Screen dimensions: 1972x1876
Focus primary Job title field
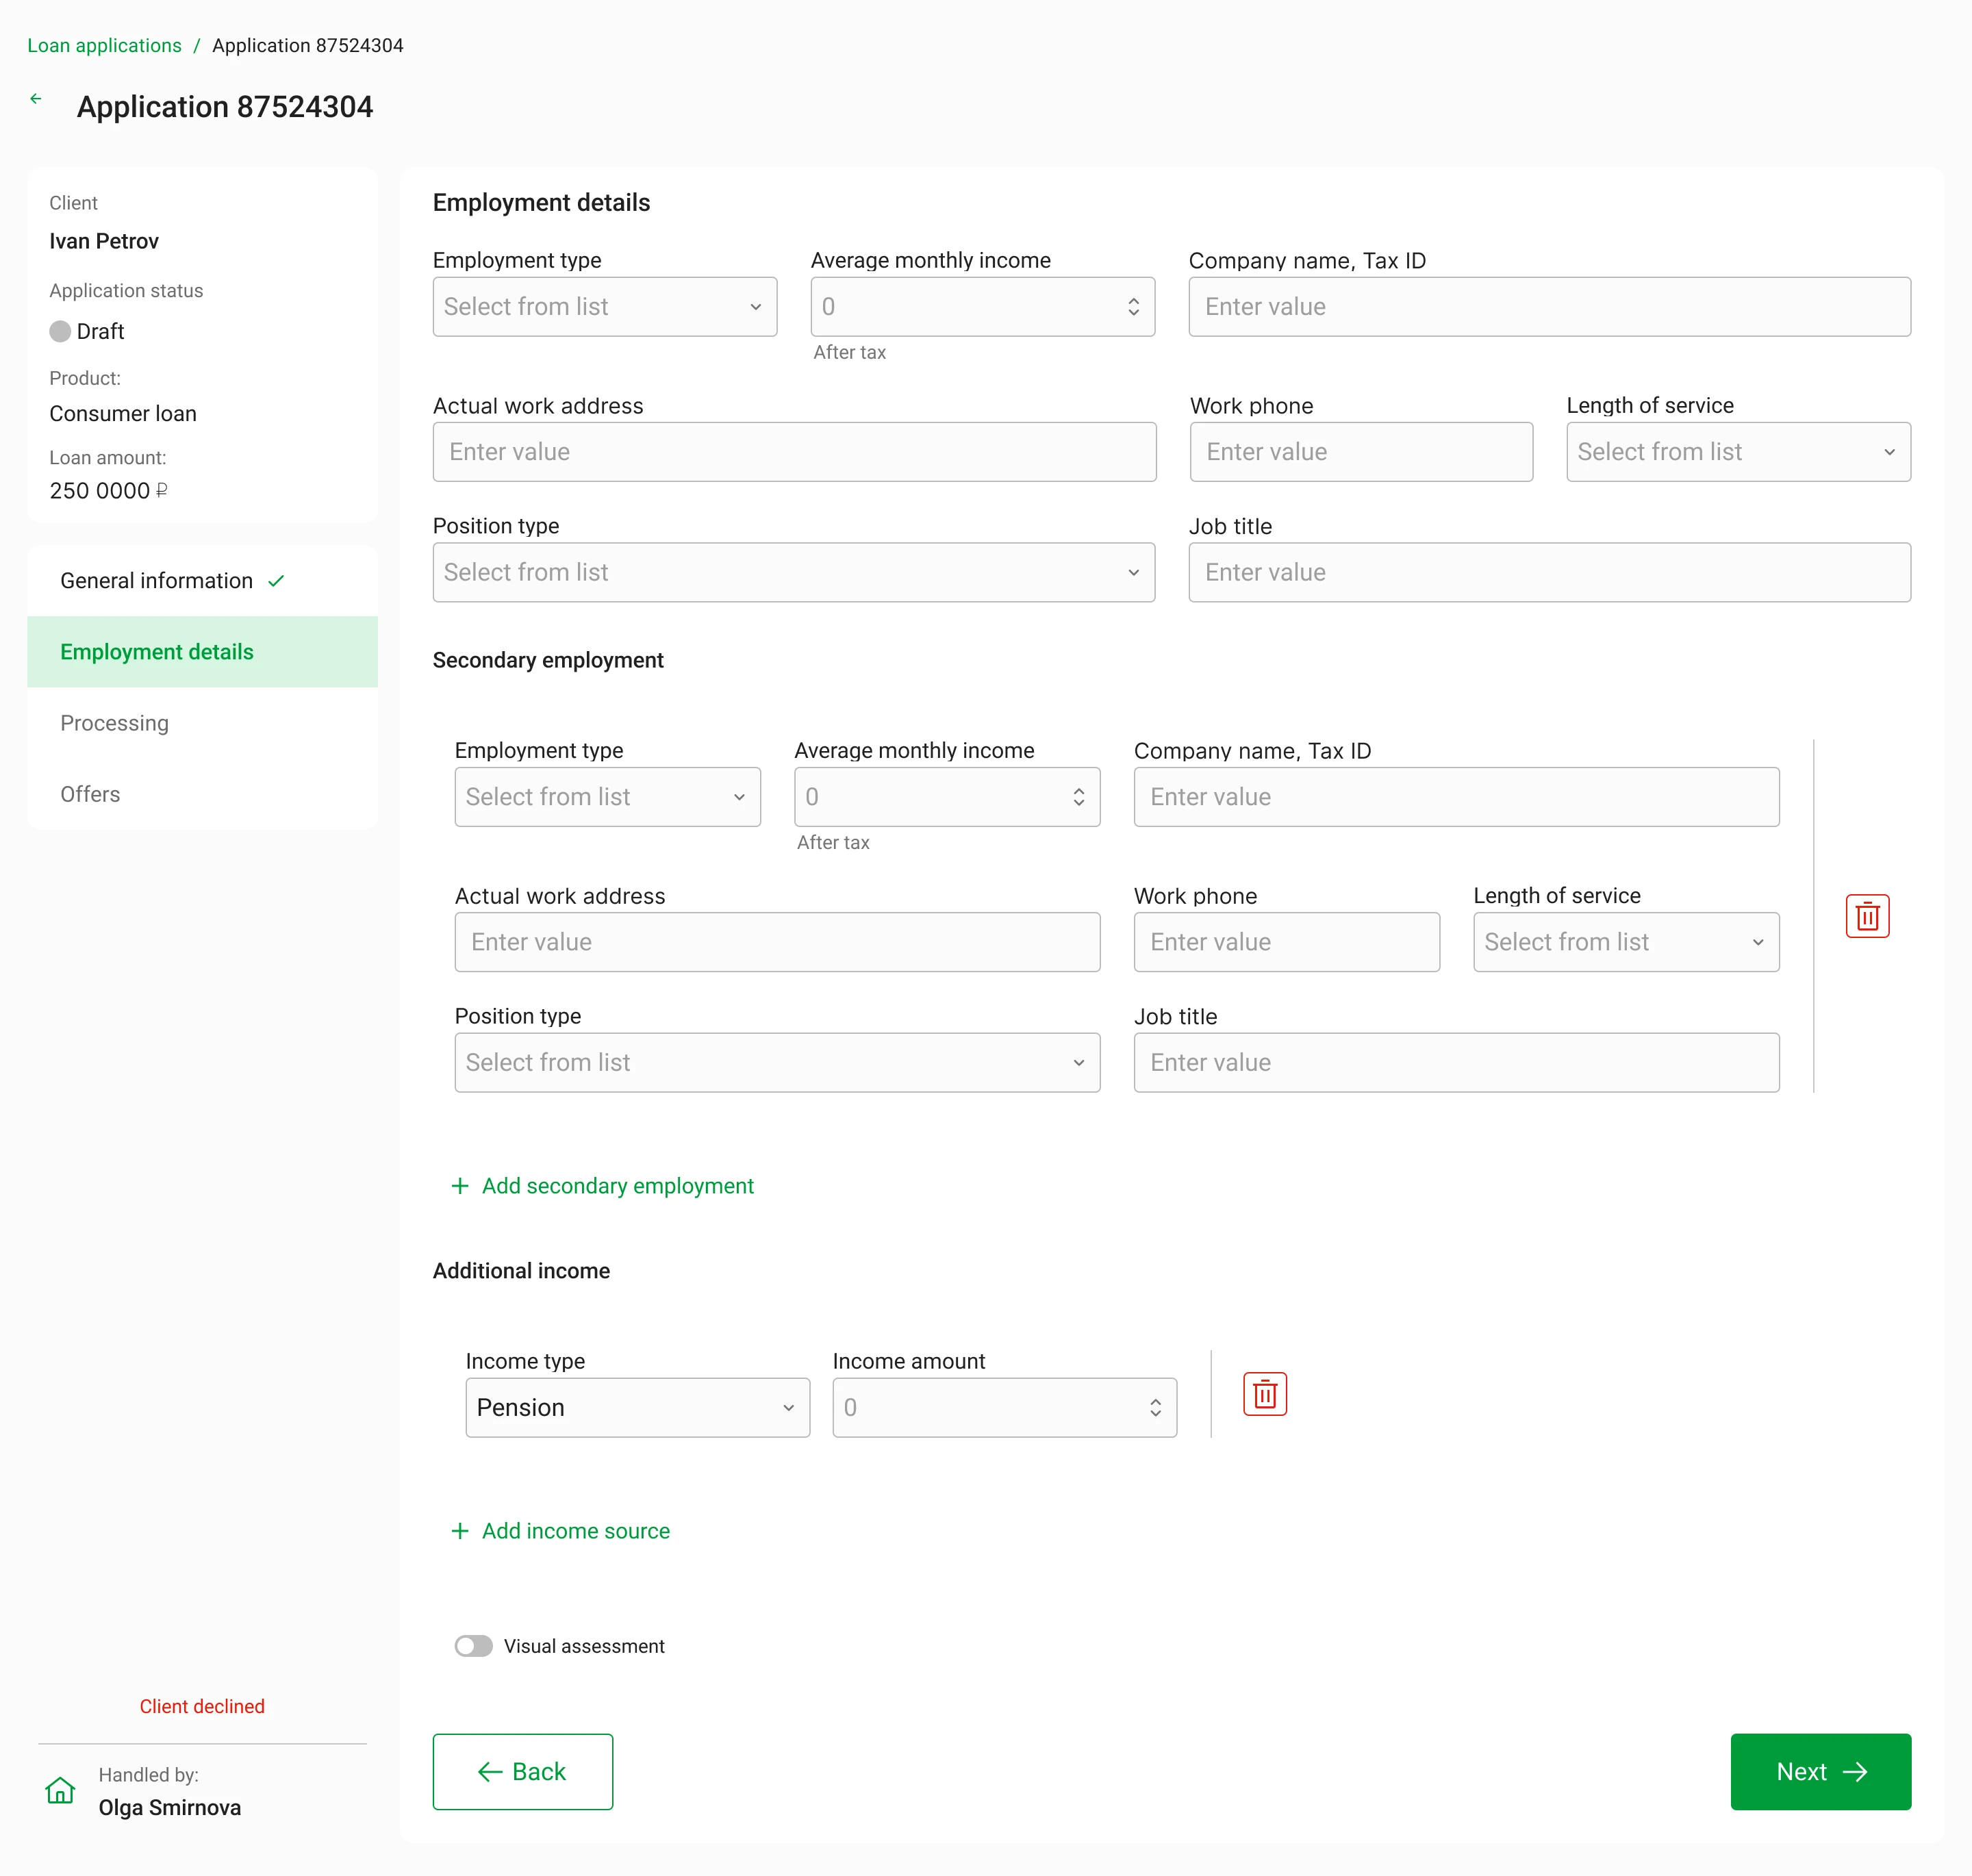1549,572
